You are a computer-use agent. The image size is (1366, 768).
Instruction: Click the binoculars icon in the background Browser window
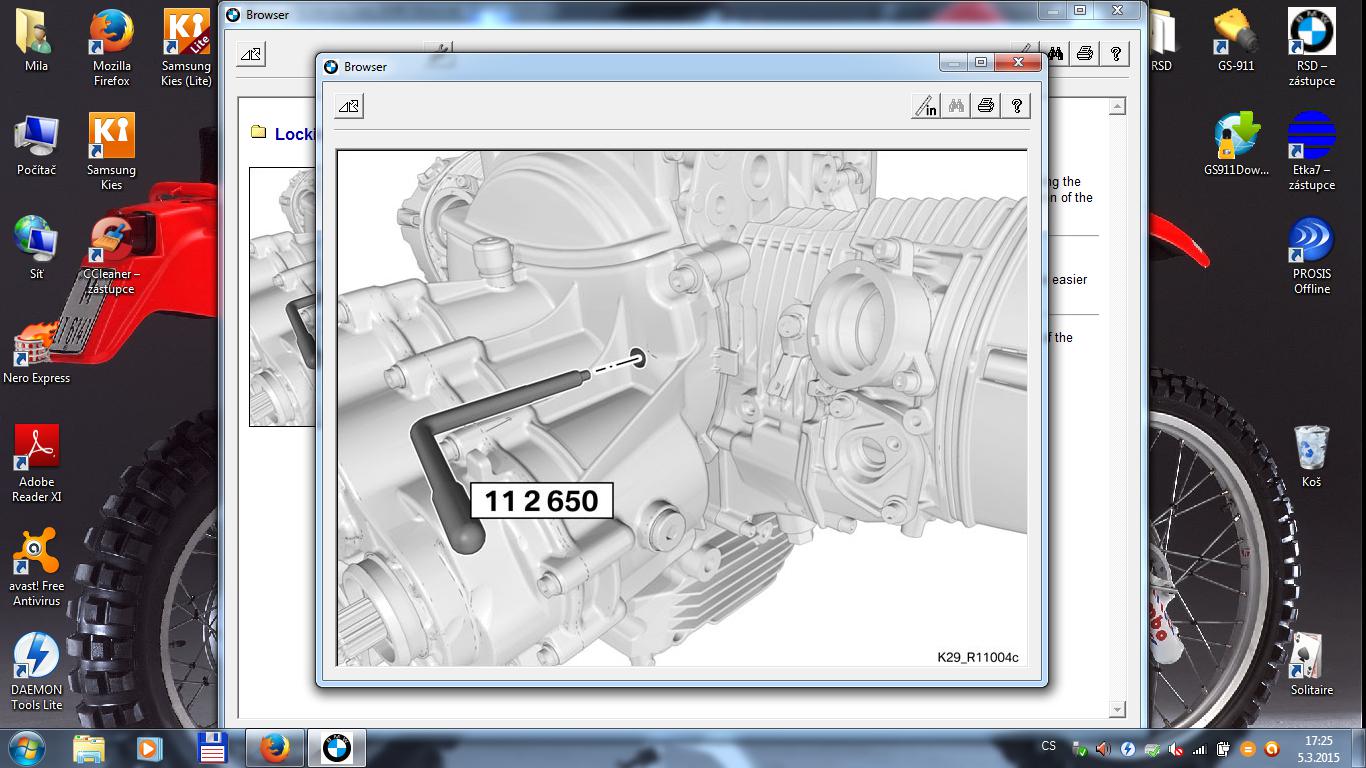point(1055,54)
